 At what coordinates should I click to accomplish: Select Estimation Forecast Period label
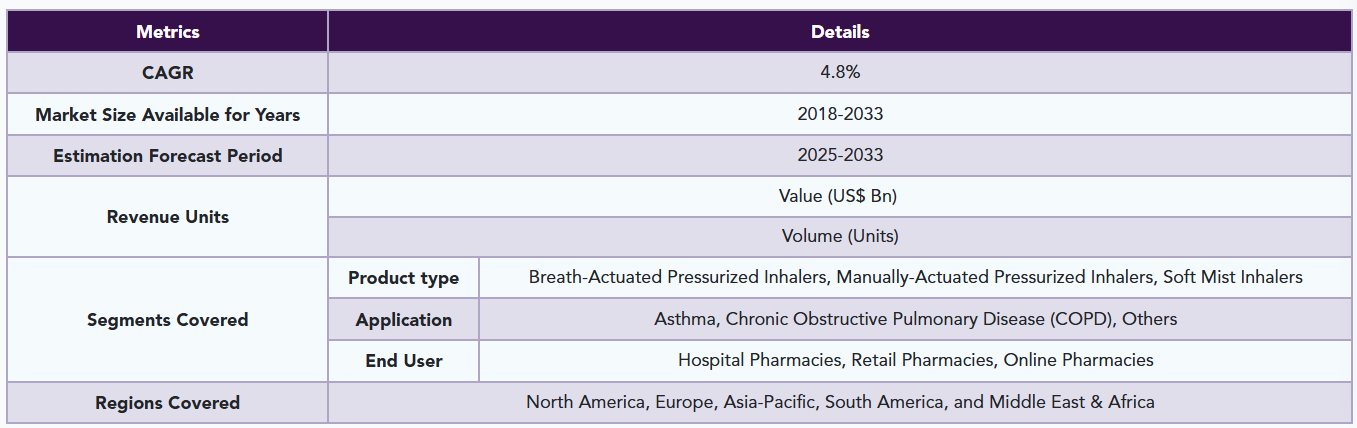click(x=168, y=155)
